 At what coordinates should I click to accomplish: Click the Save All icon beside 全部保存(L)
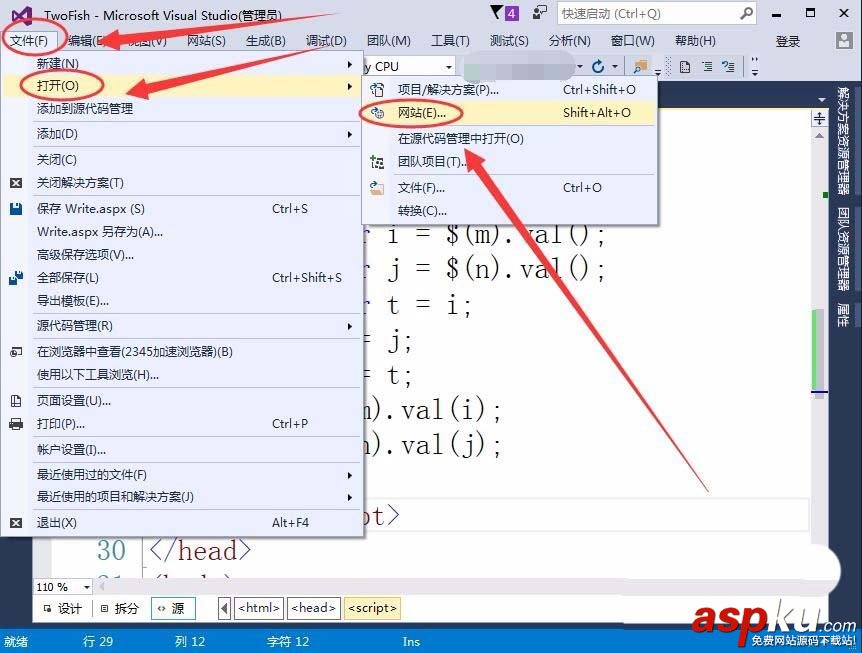coord(12,278)
